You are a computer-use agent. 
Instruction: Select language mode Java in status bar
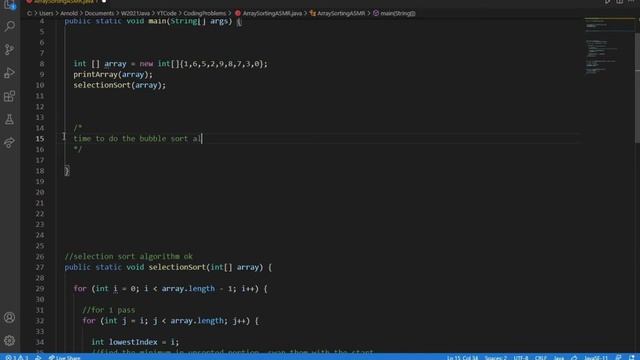pos(559,358)
